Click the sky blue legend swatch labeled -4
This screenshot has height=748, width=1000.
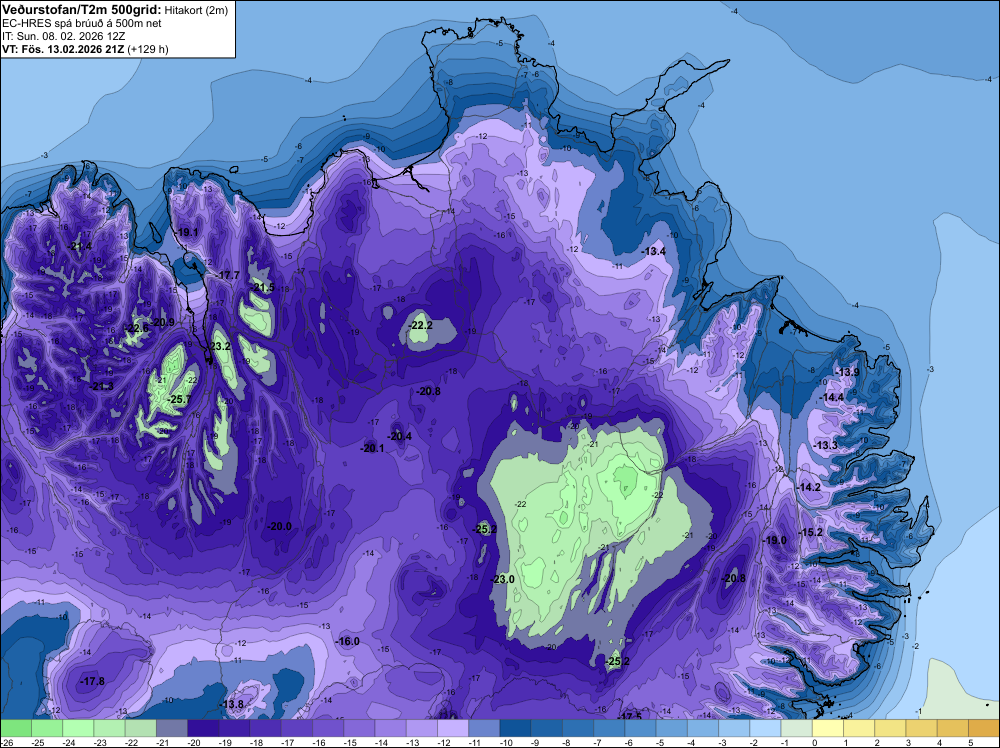point(703,728)
